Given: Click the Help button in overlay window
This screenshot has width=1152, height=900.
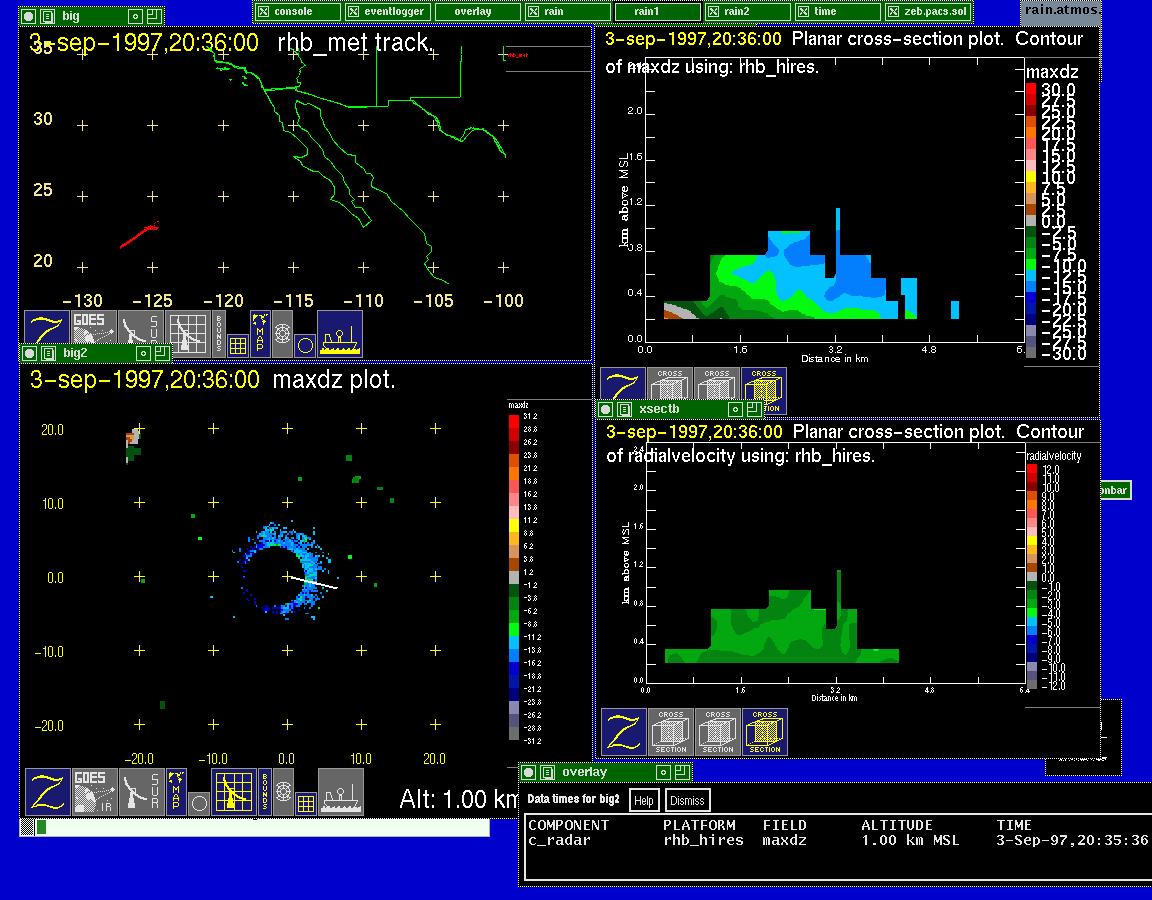Looking at the screenshot, I should [x=644, y=800].
